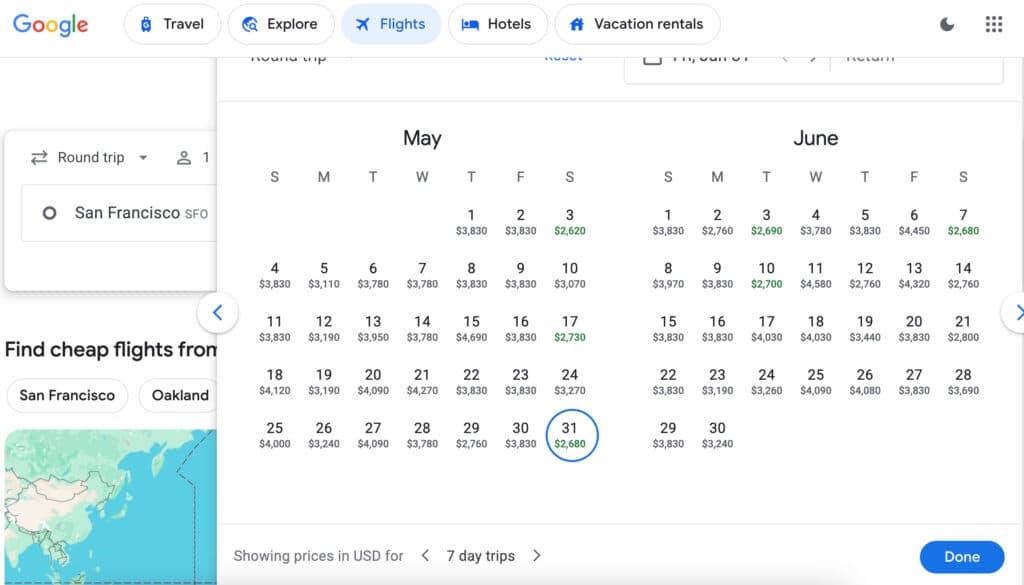Select the San Francisco chip
This screenshot has height=585, width=1024.
[67, 395]
